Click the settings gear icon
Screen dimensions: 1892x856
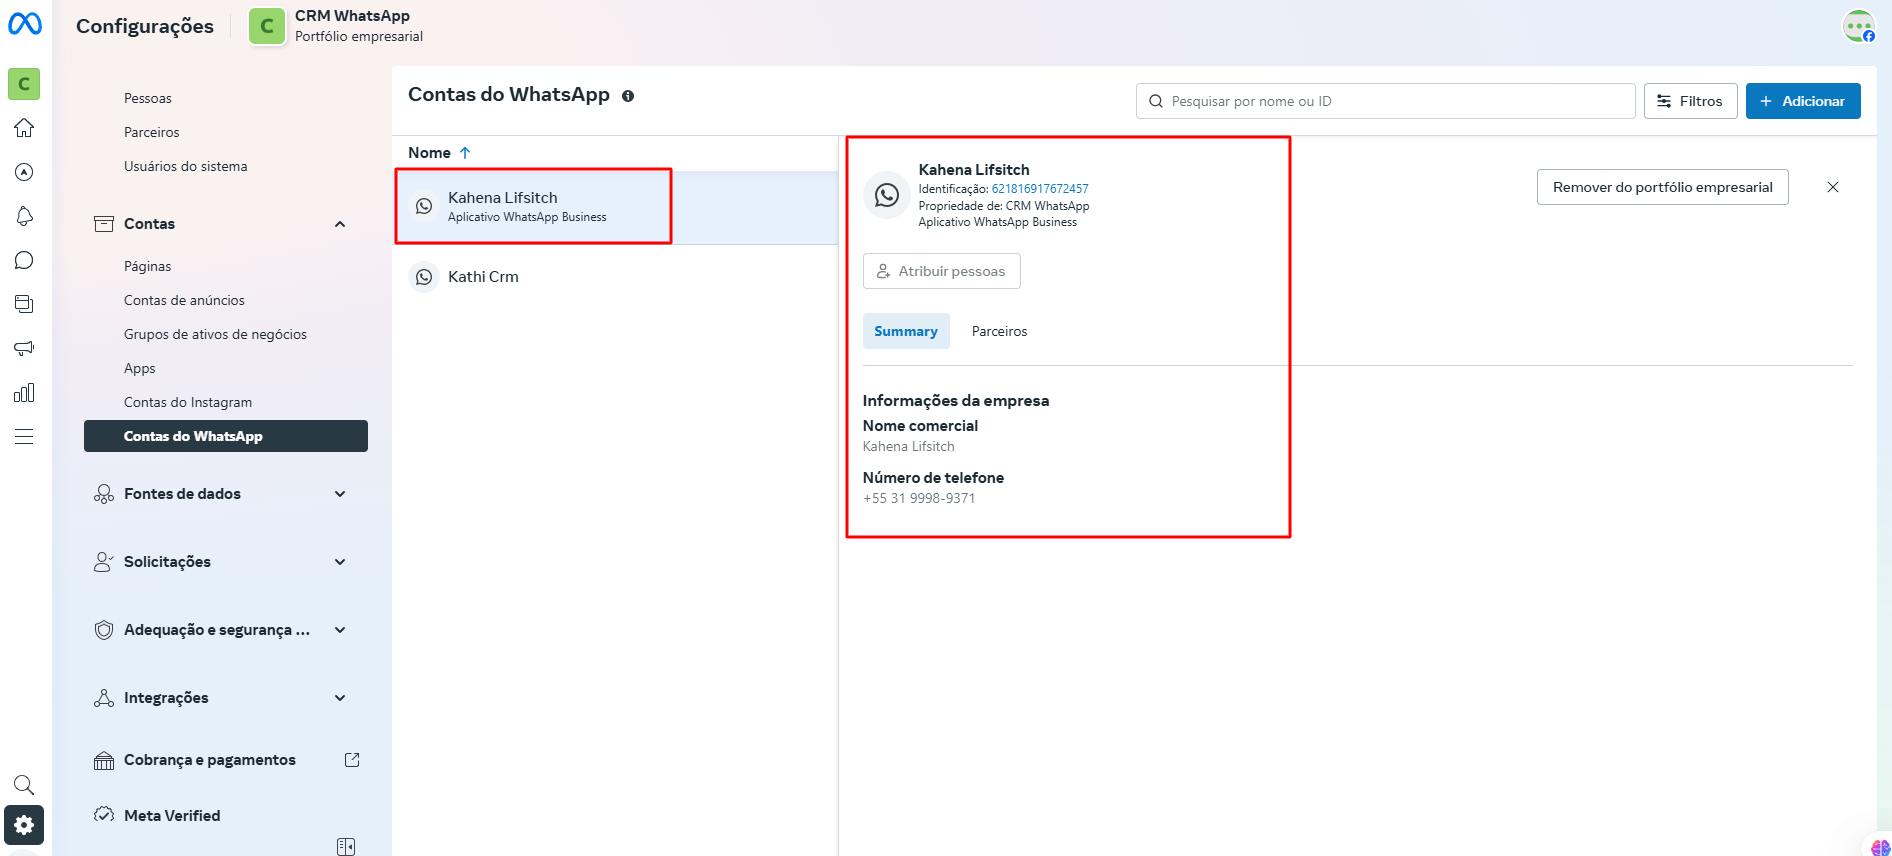point(24,825)
